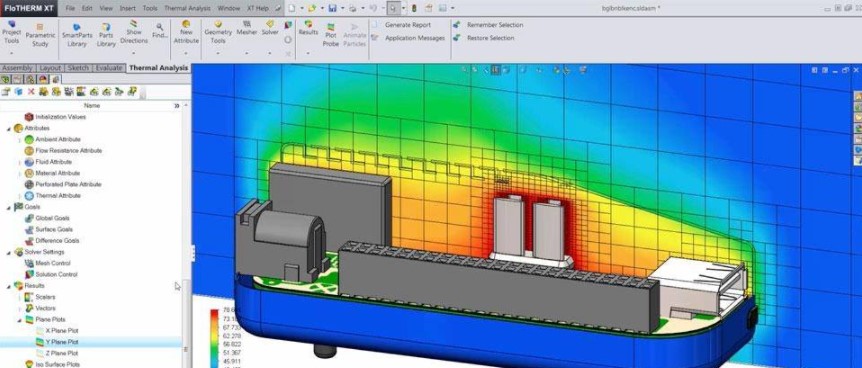Activate the Plot Probe tool

[330, 35]
